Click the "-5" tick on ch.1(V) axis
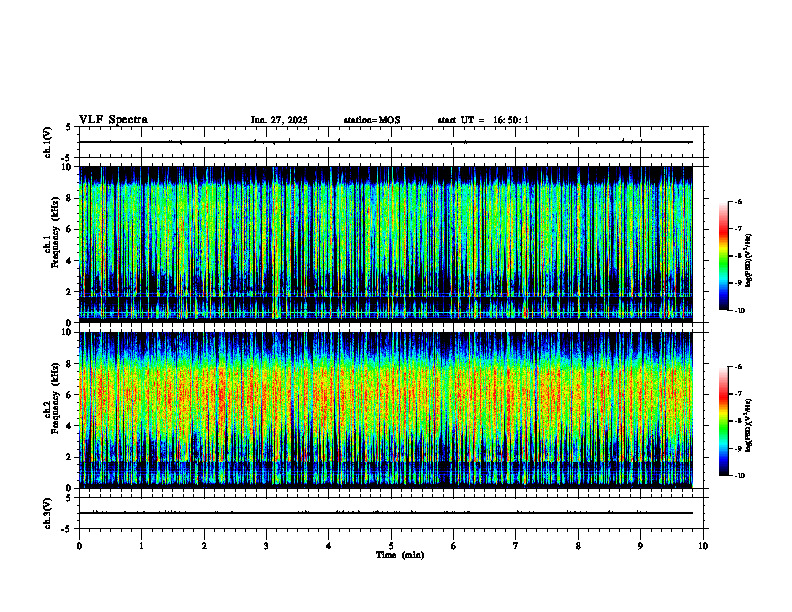This screenshot has width=792, height=612. pyautogui.click(x=67, y=158)
